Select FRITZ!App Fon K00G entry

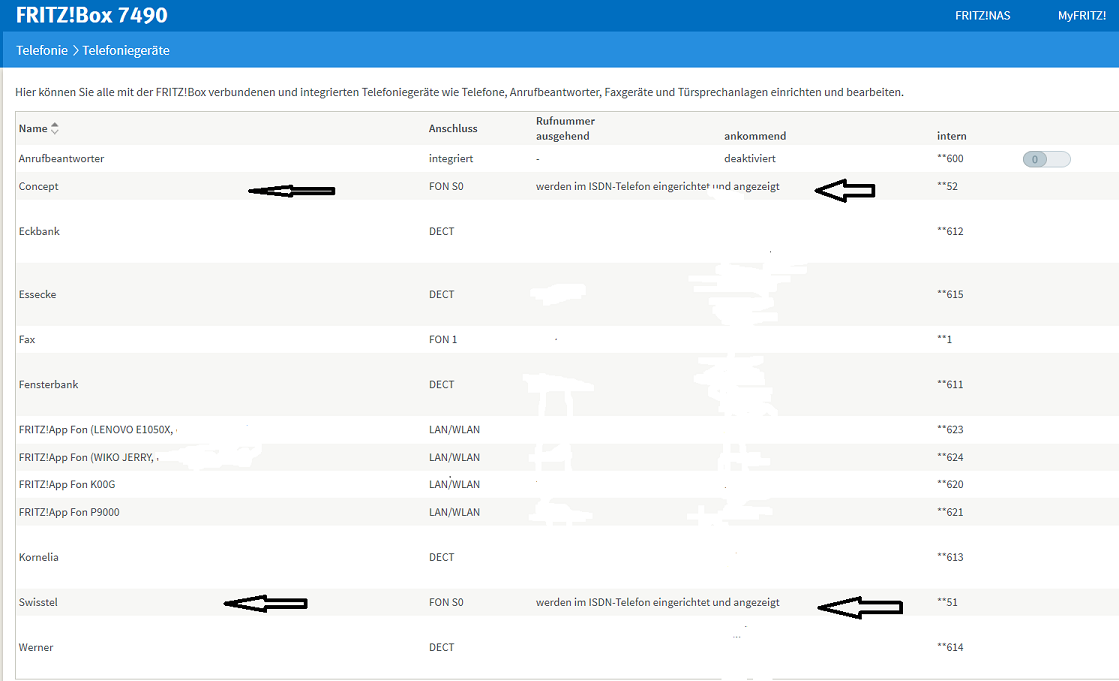click(x=67, y=484)
